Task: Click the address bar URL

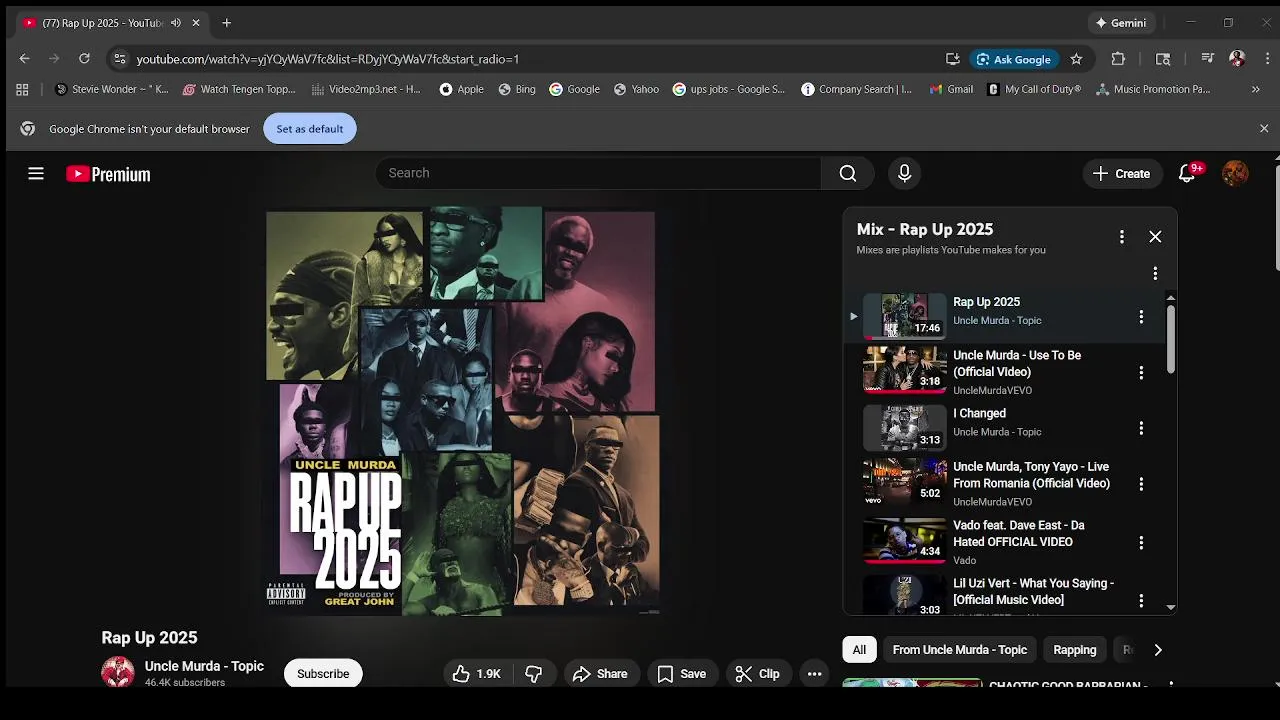Action: click(328, 59)
